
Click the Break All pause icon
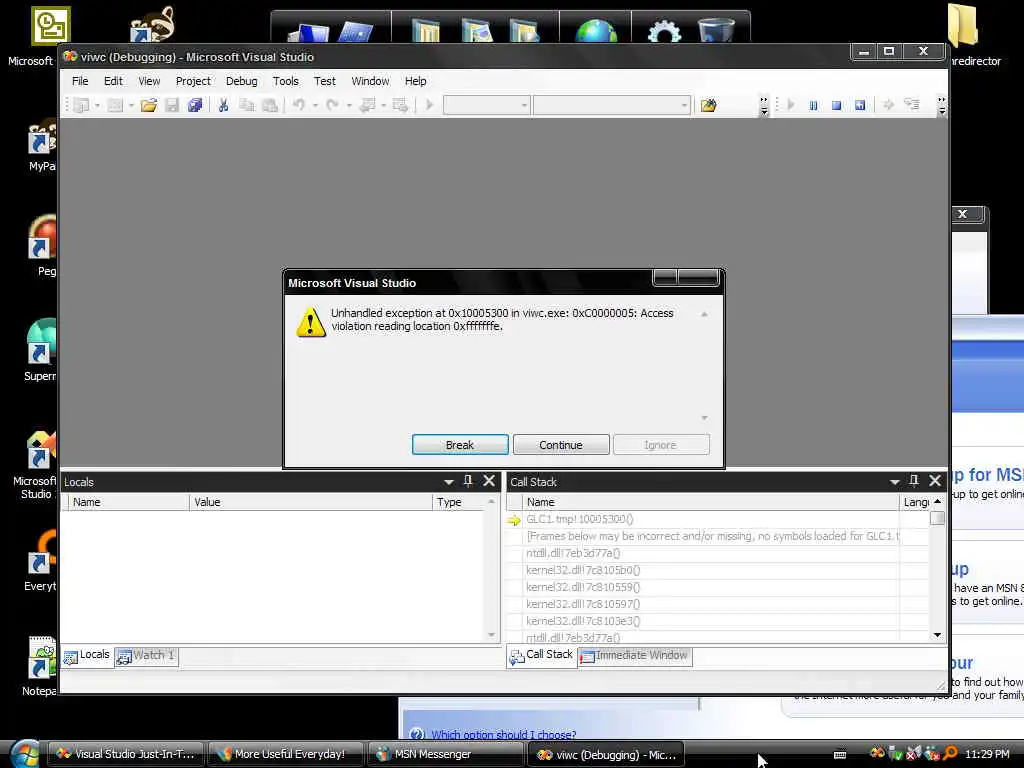814,105
